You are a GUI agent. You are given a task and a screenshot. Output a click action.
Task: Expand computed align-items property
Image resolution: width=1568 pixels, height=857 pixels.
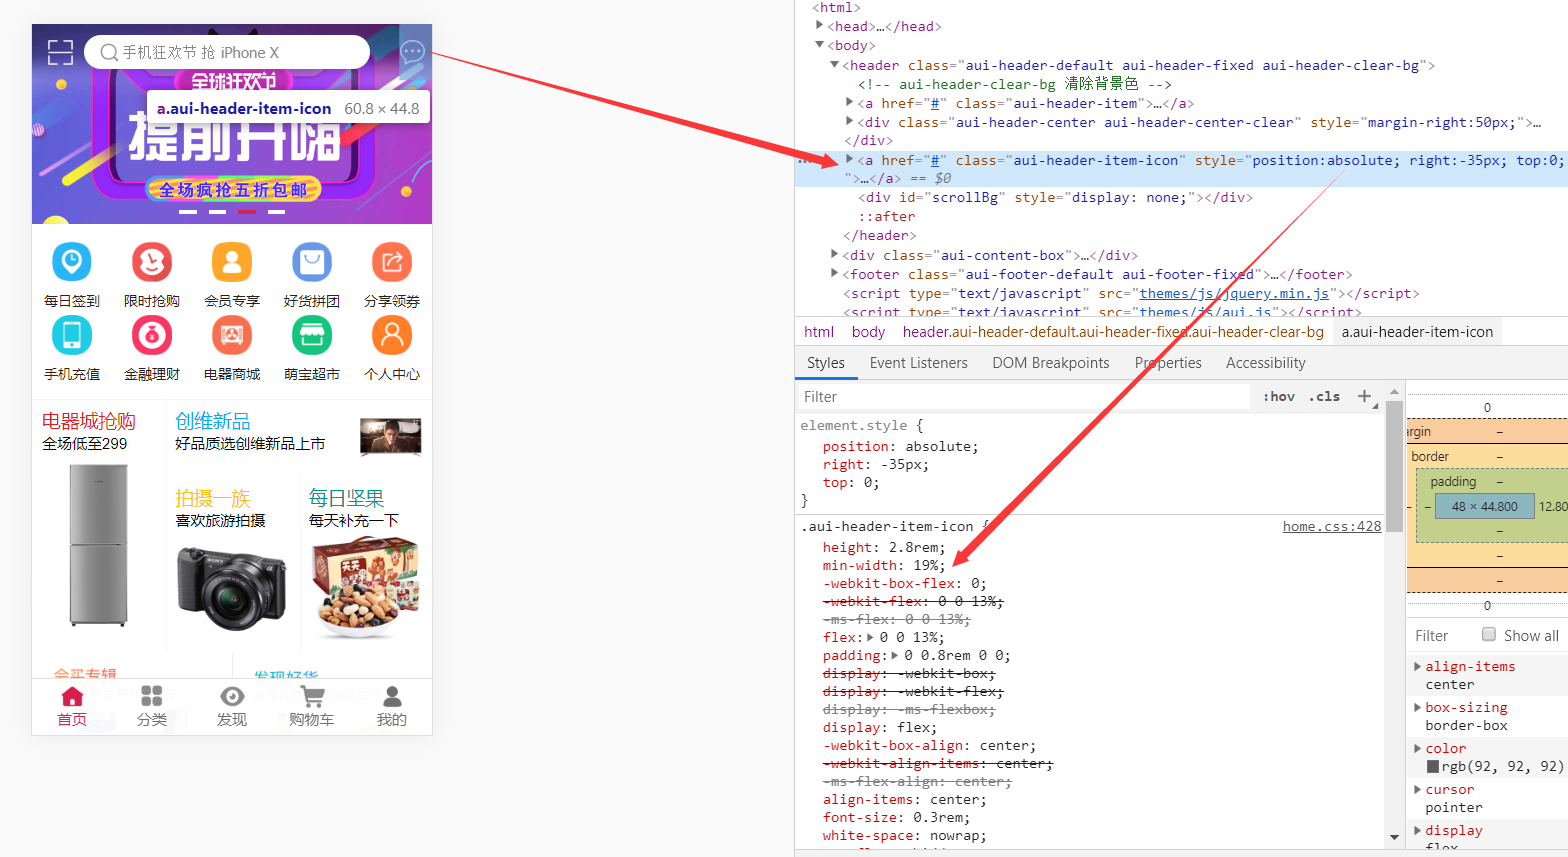point(1418,666)
